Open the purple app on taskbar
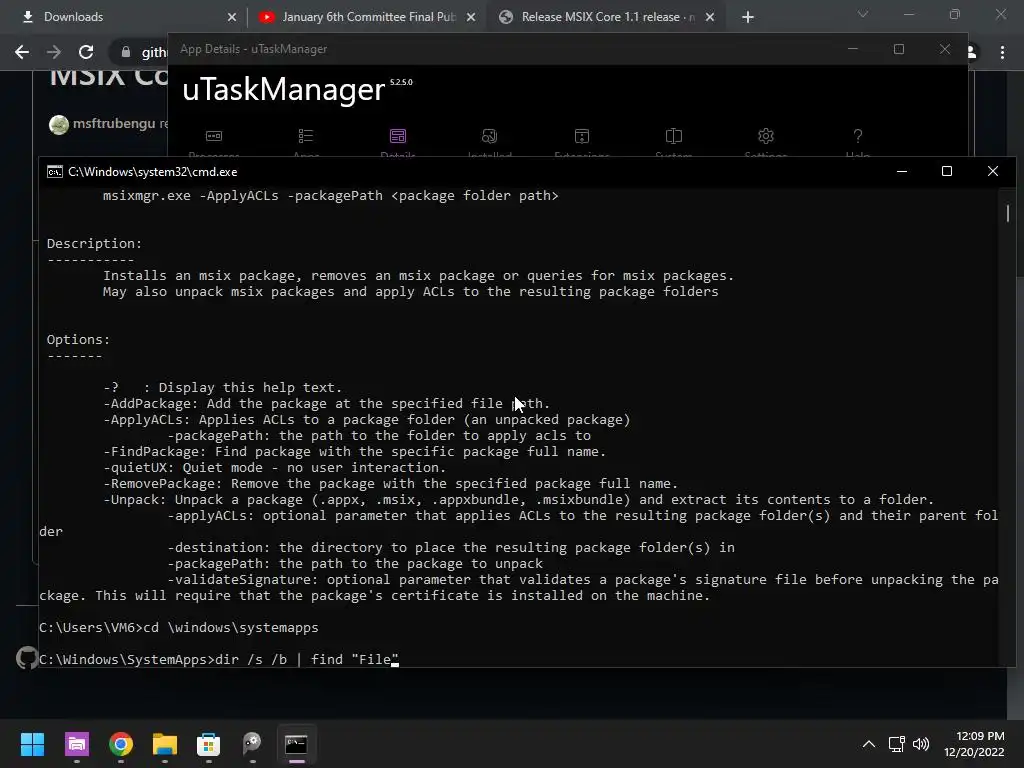1024x768 pixels. click(76, 744)
